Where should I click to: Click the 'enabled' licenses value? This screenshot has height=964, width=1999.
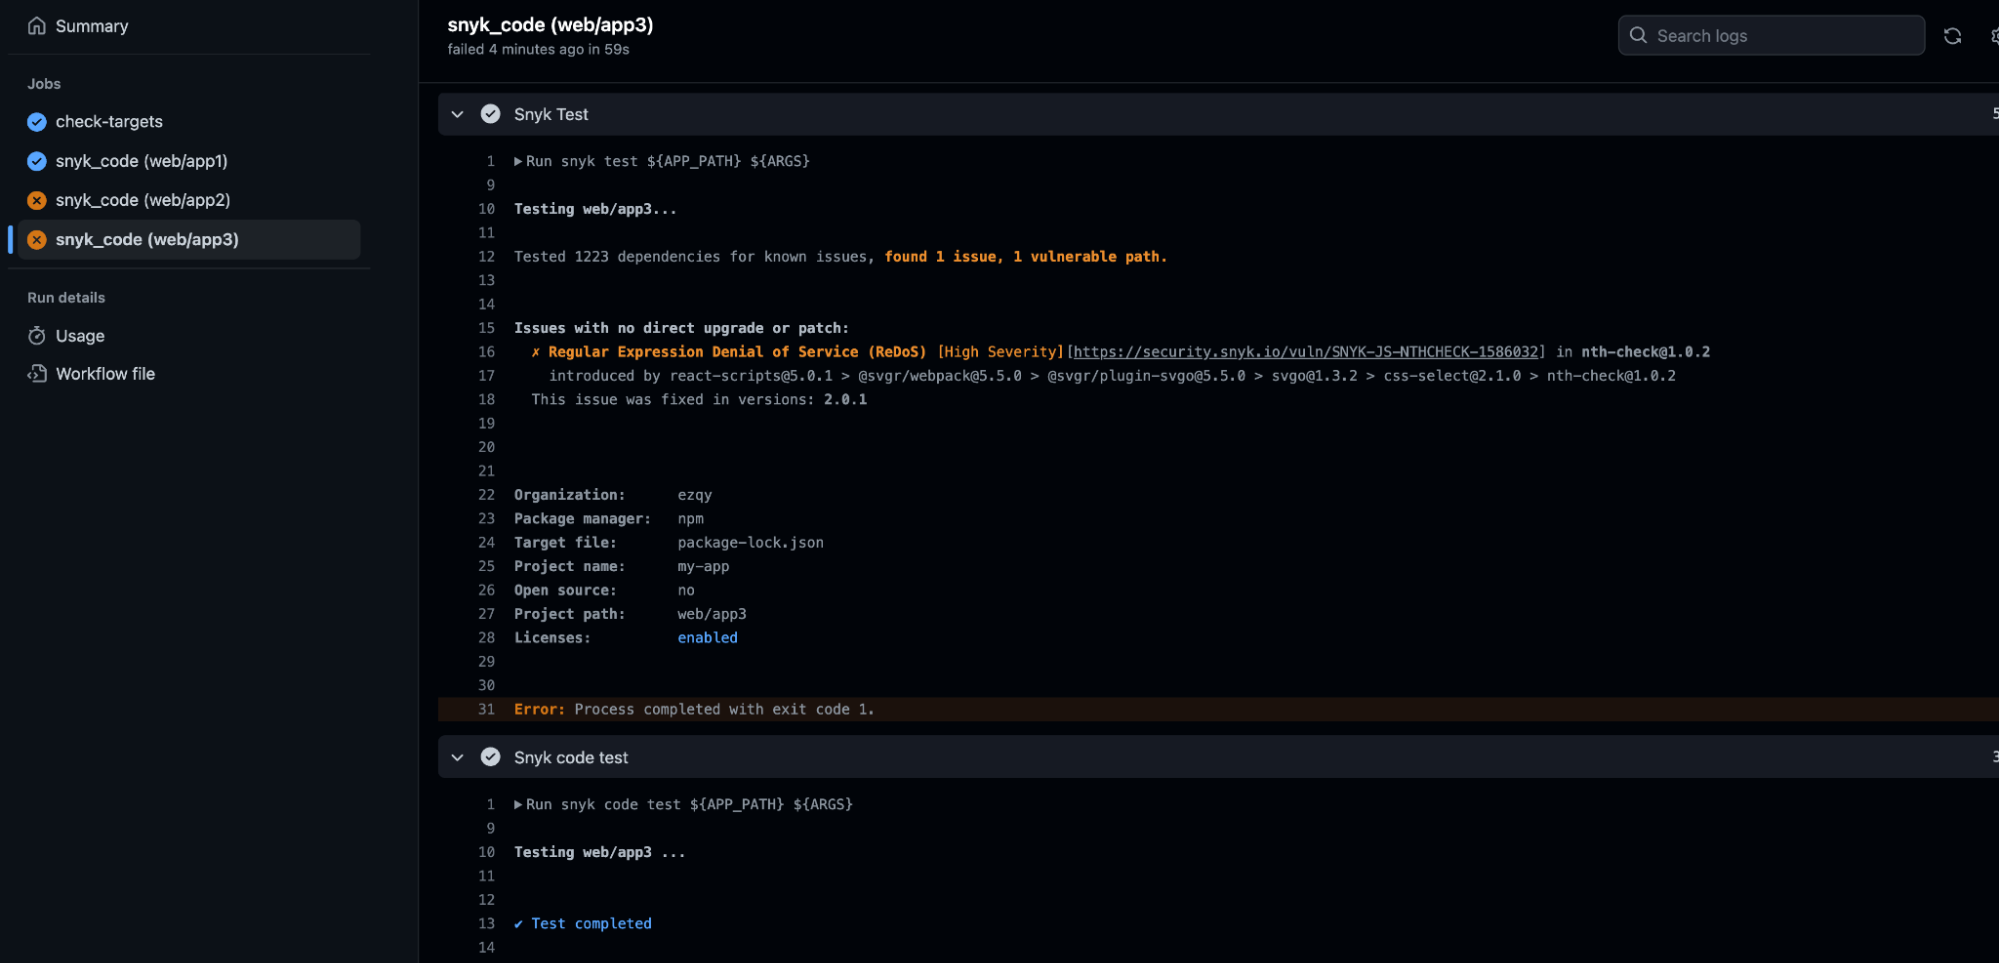(707, 638)
